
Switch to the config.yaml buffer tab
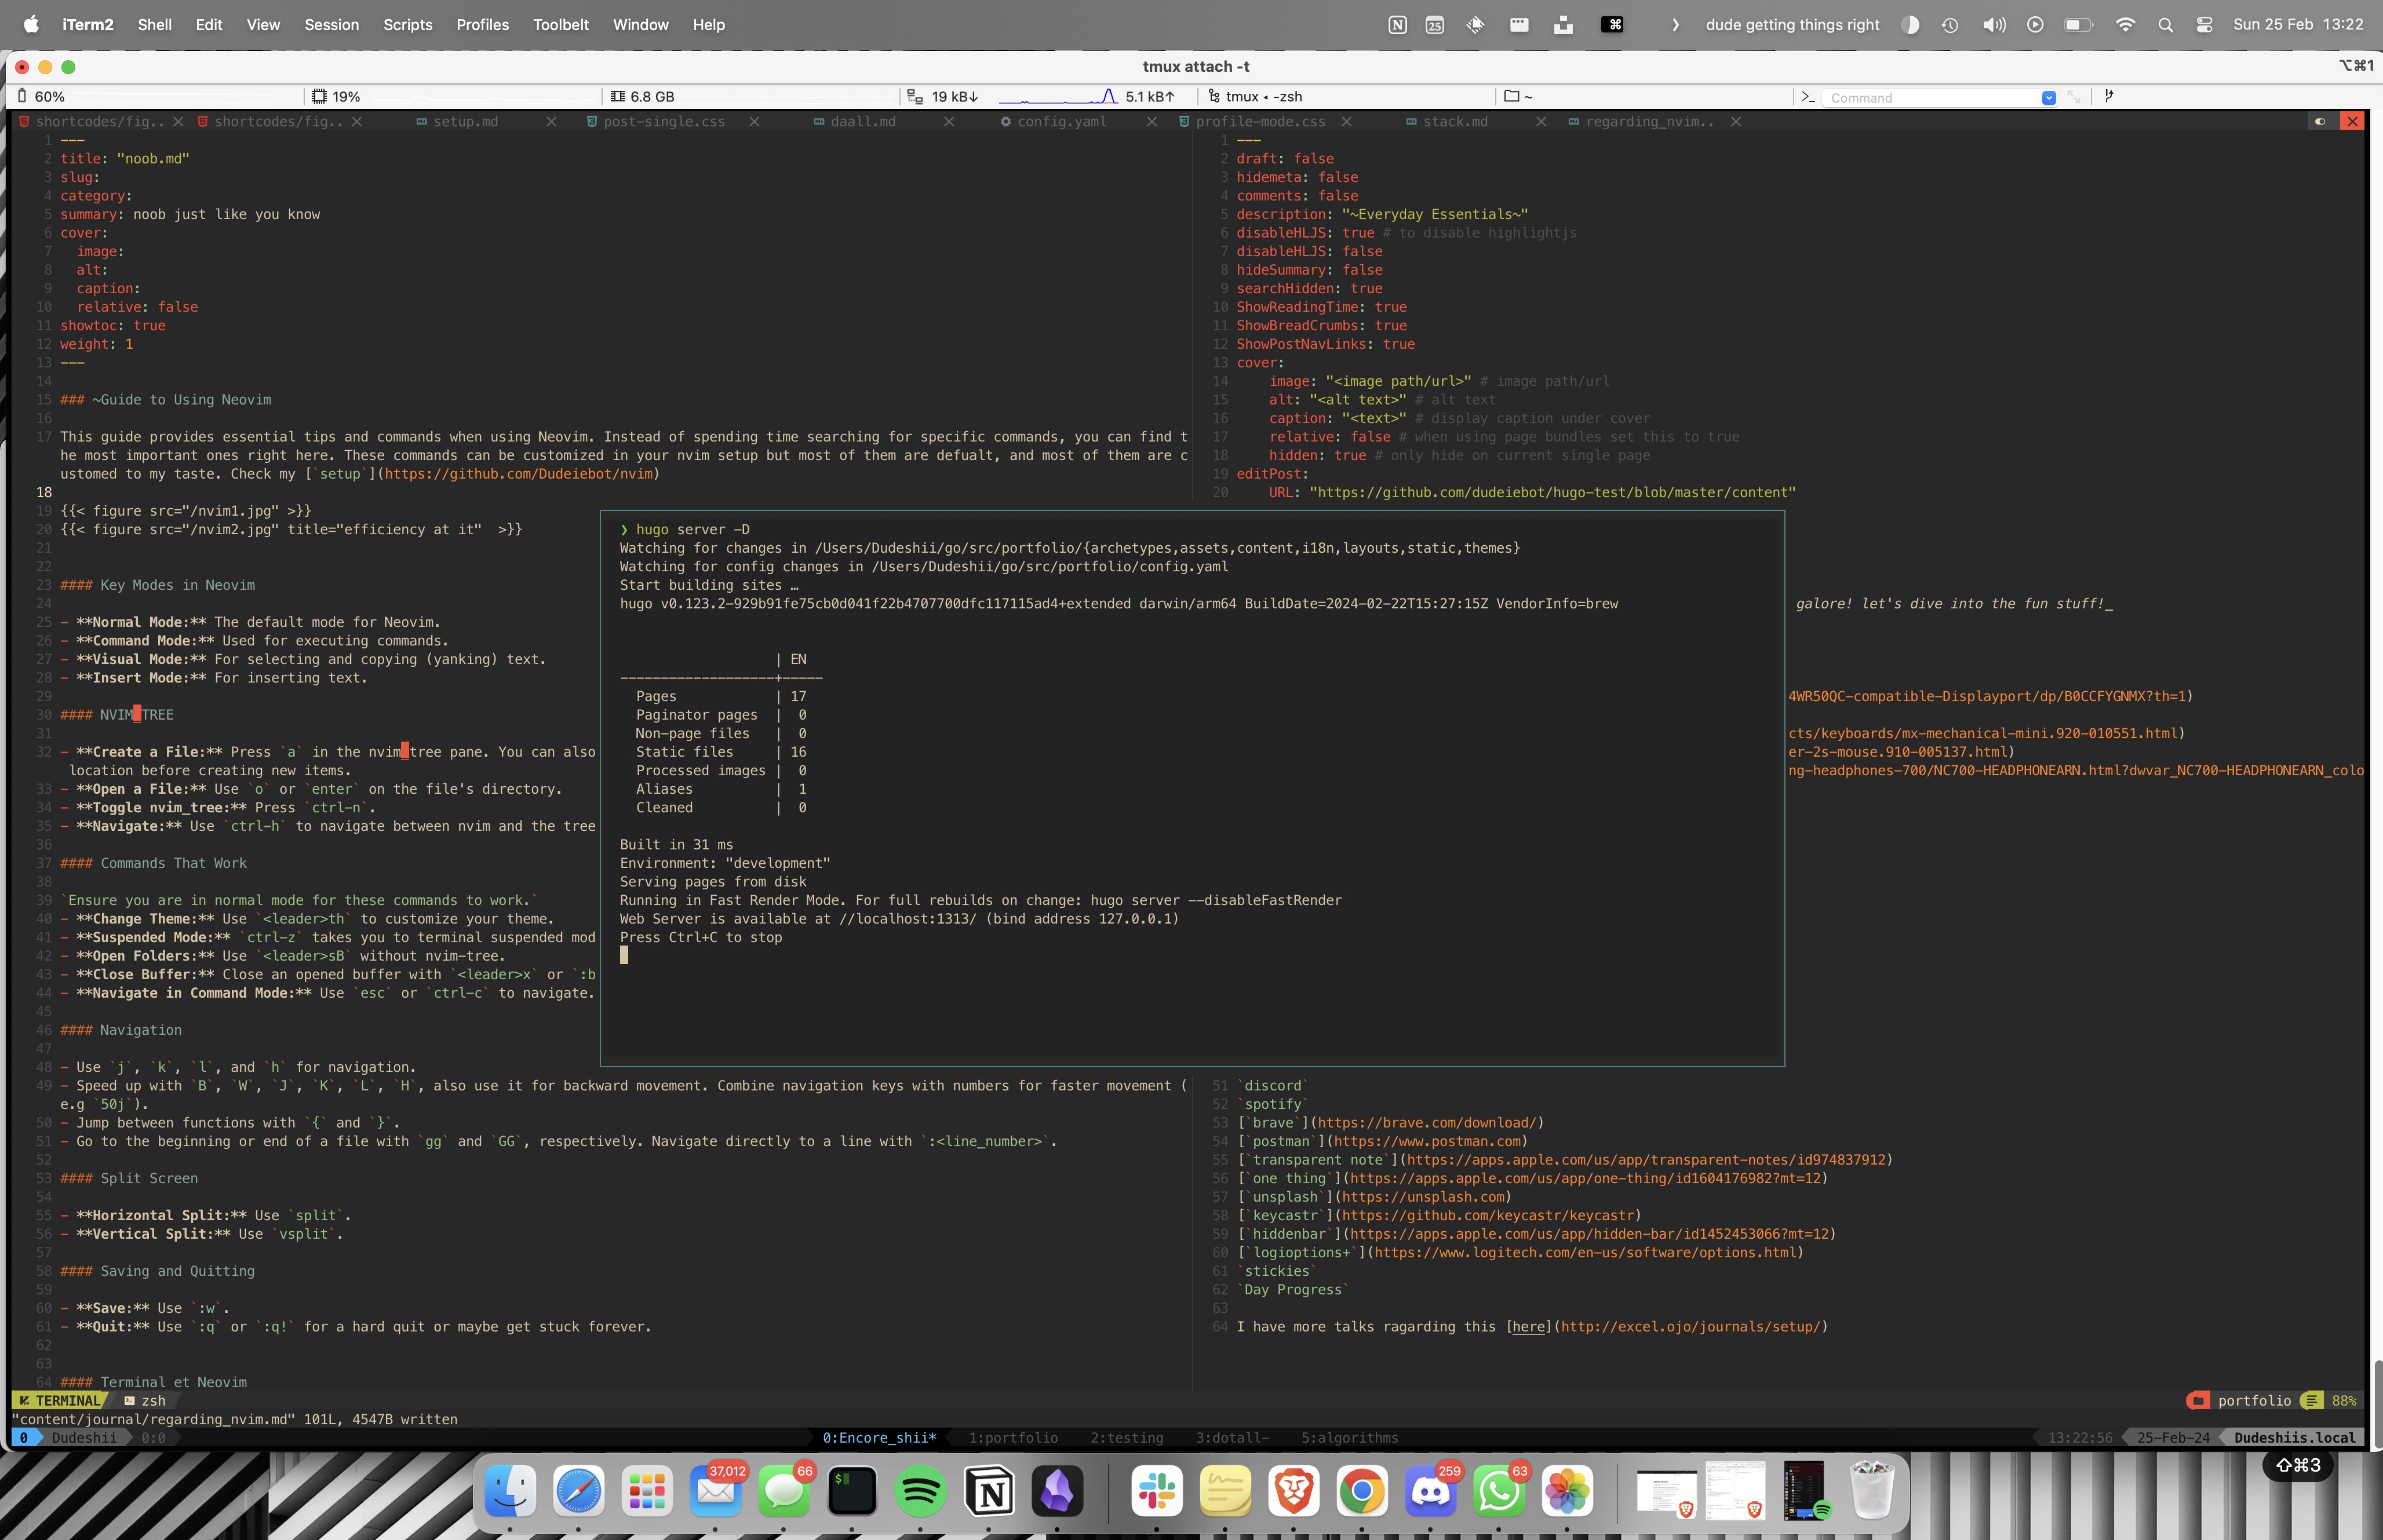click(1061, 121)
